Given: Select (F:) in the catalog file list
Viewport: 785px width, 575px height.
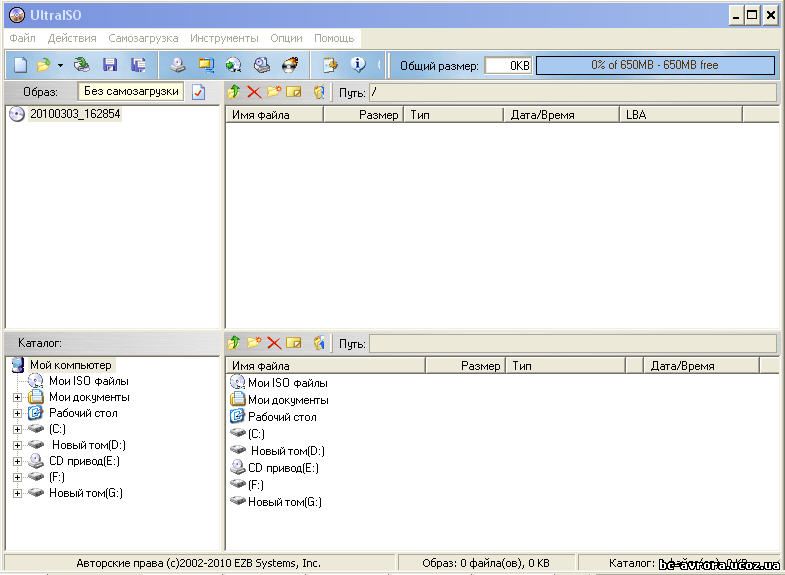Looking at the screenshot, I should 256,485.
